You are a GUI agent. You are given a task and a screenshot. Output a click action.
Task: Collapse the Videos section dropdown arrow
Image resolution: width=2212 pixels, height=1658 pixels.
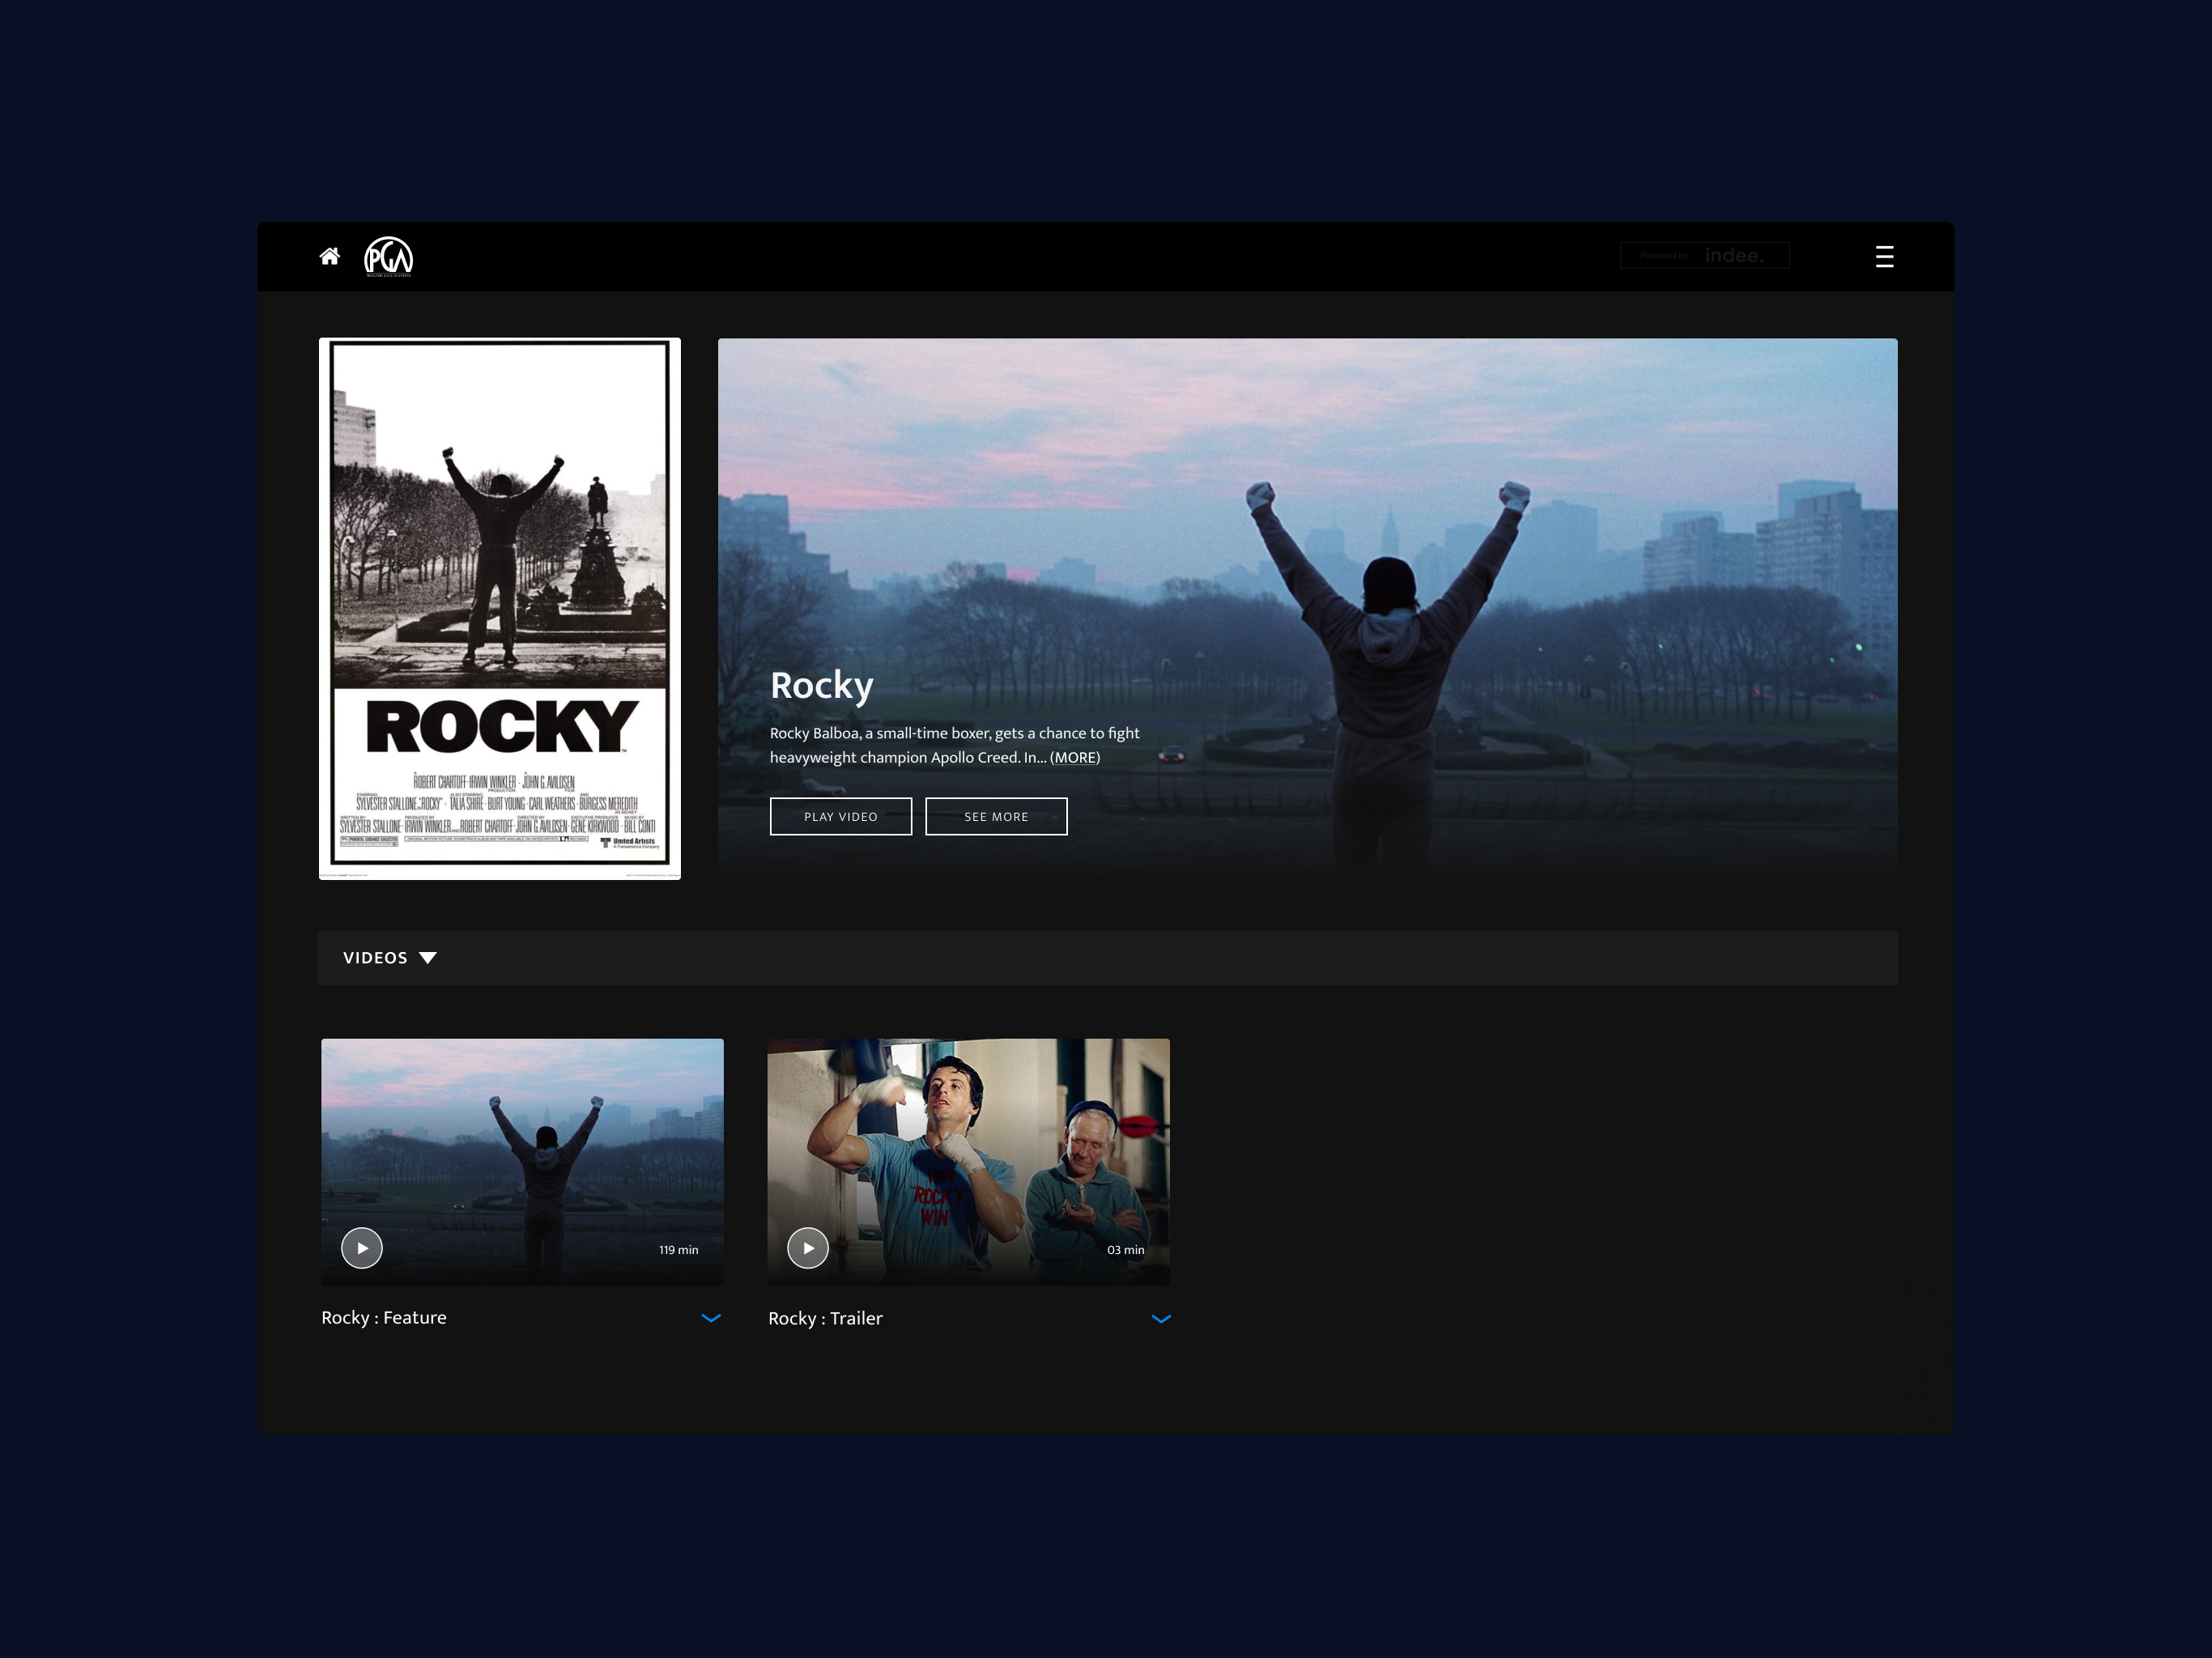428,958
